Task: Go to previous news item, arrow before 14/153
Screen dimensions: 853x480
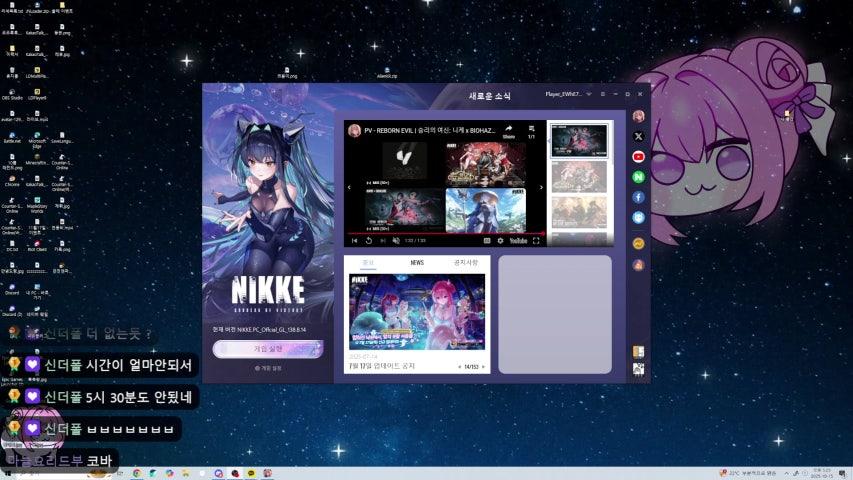Action: 459,367
